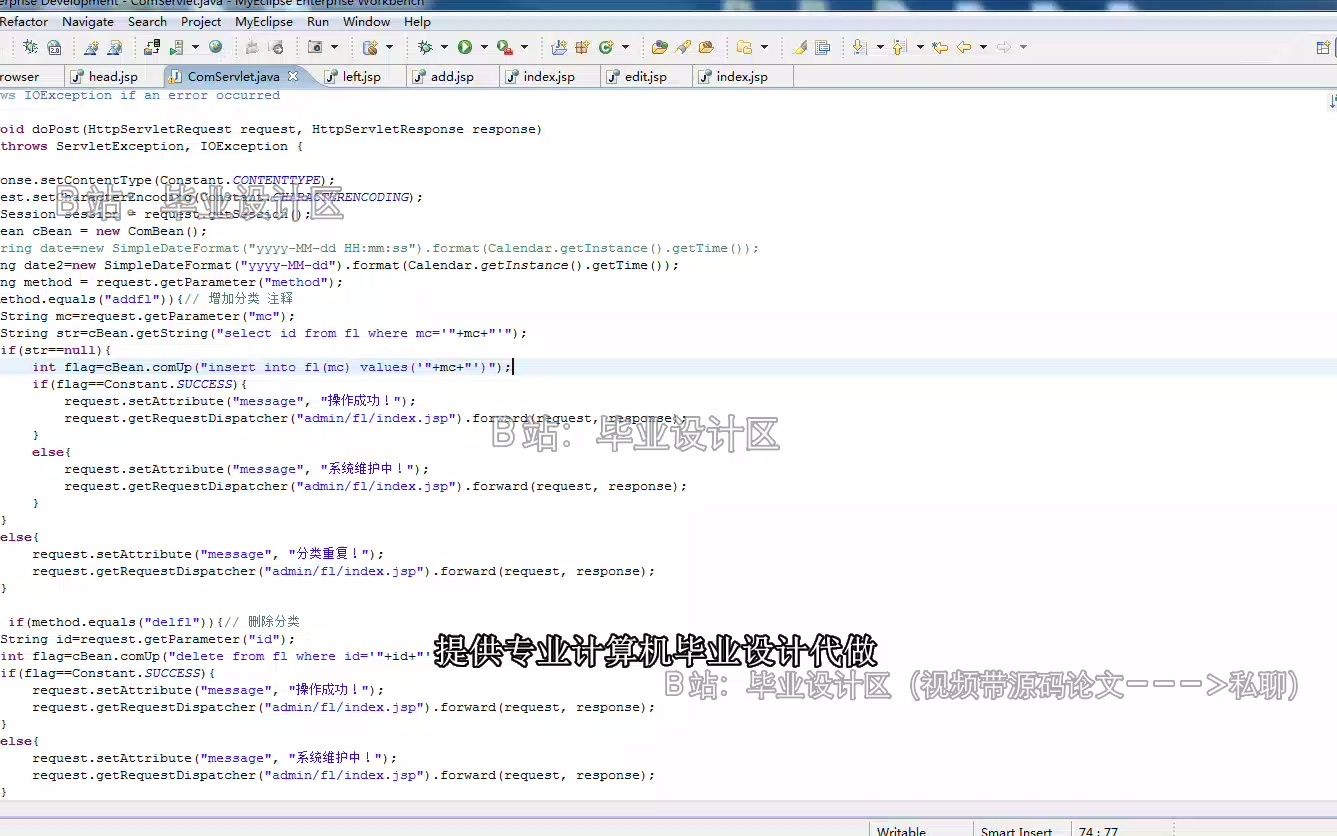Click the camera capture toolbar icon

(x=315, y=47)
